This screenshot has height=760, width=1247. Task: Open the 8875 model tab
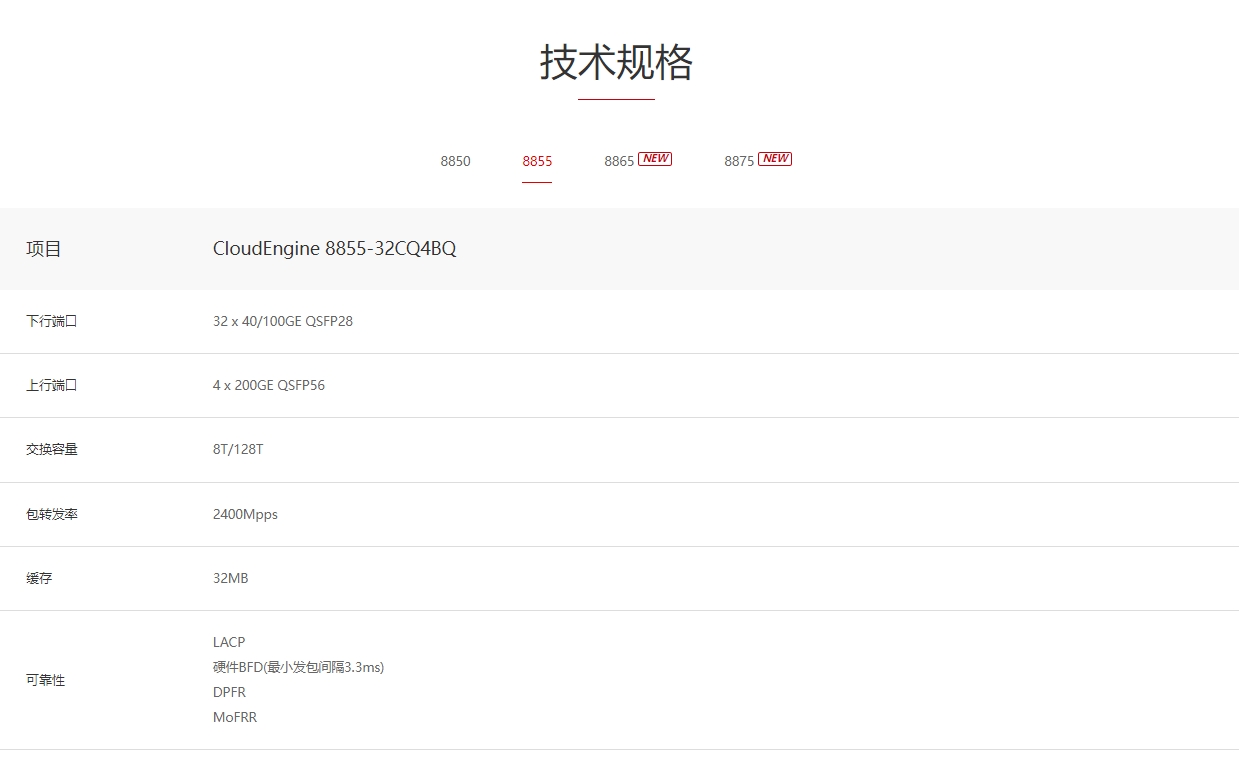(739, 161)
